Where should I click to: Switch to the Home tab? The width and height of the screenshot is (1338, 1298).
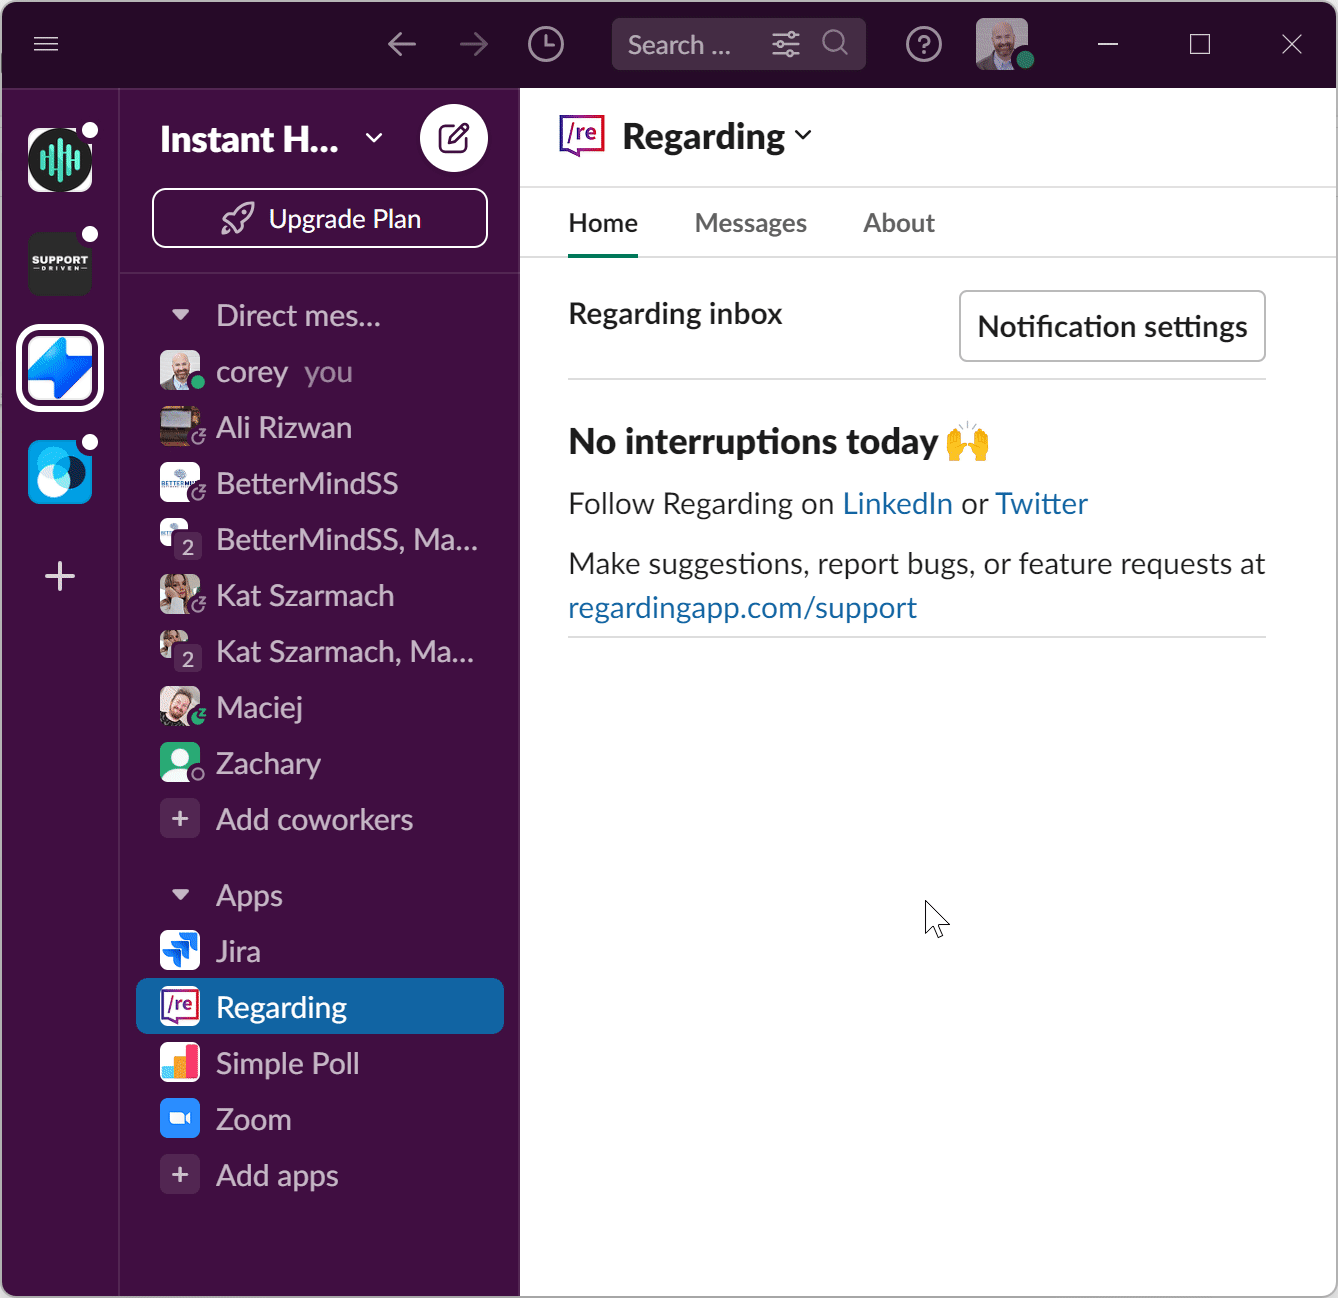(x=603, y=223)
